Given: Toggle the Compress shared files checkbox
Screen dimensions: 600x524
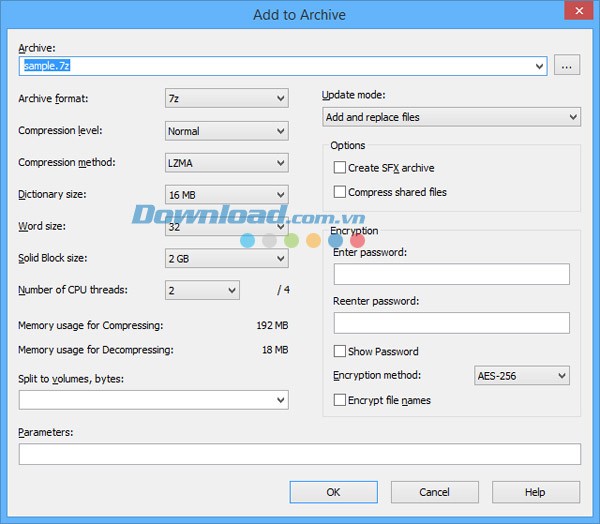Looking at the screenshot, I should [340, 192].
